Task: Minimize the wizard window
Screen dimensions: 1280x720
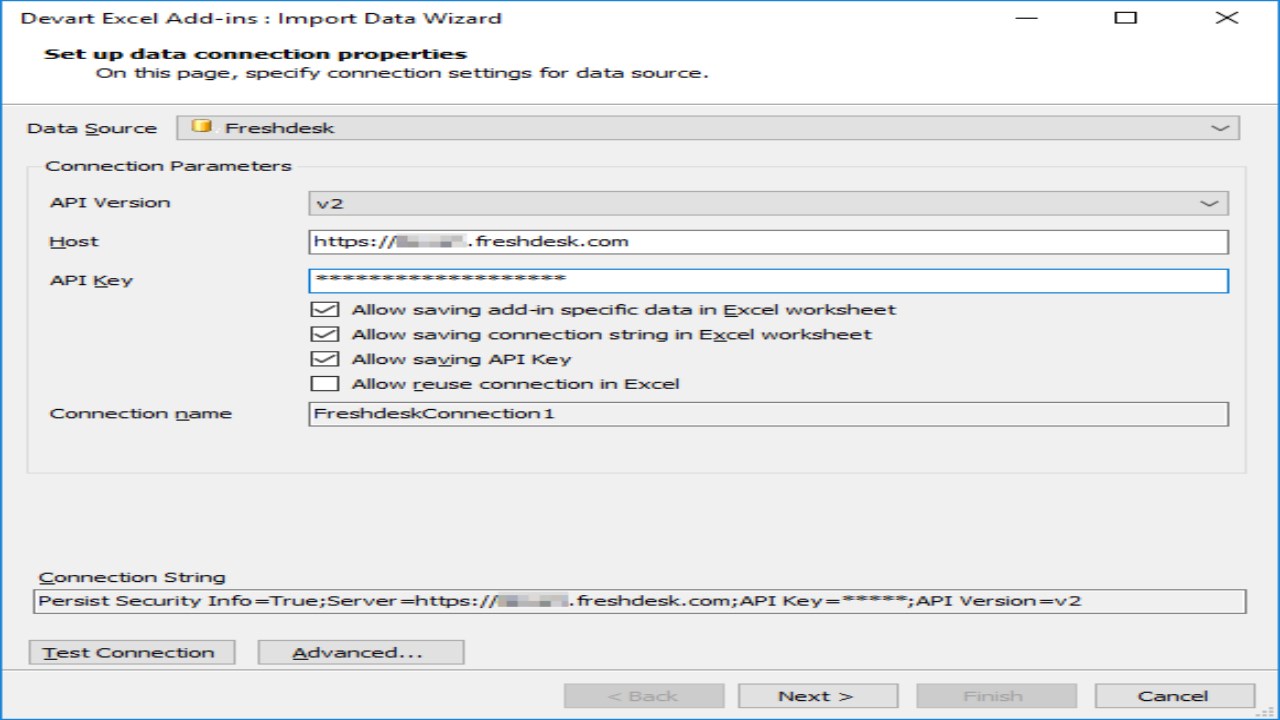Action: click(x=1025, y=18)
